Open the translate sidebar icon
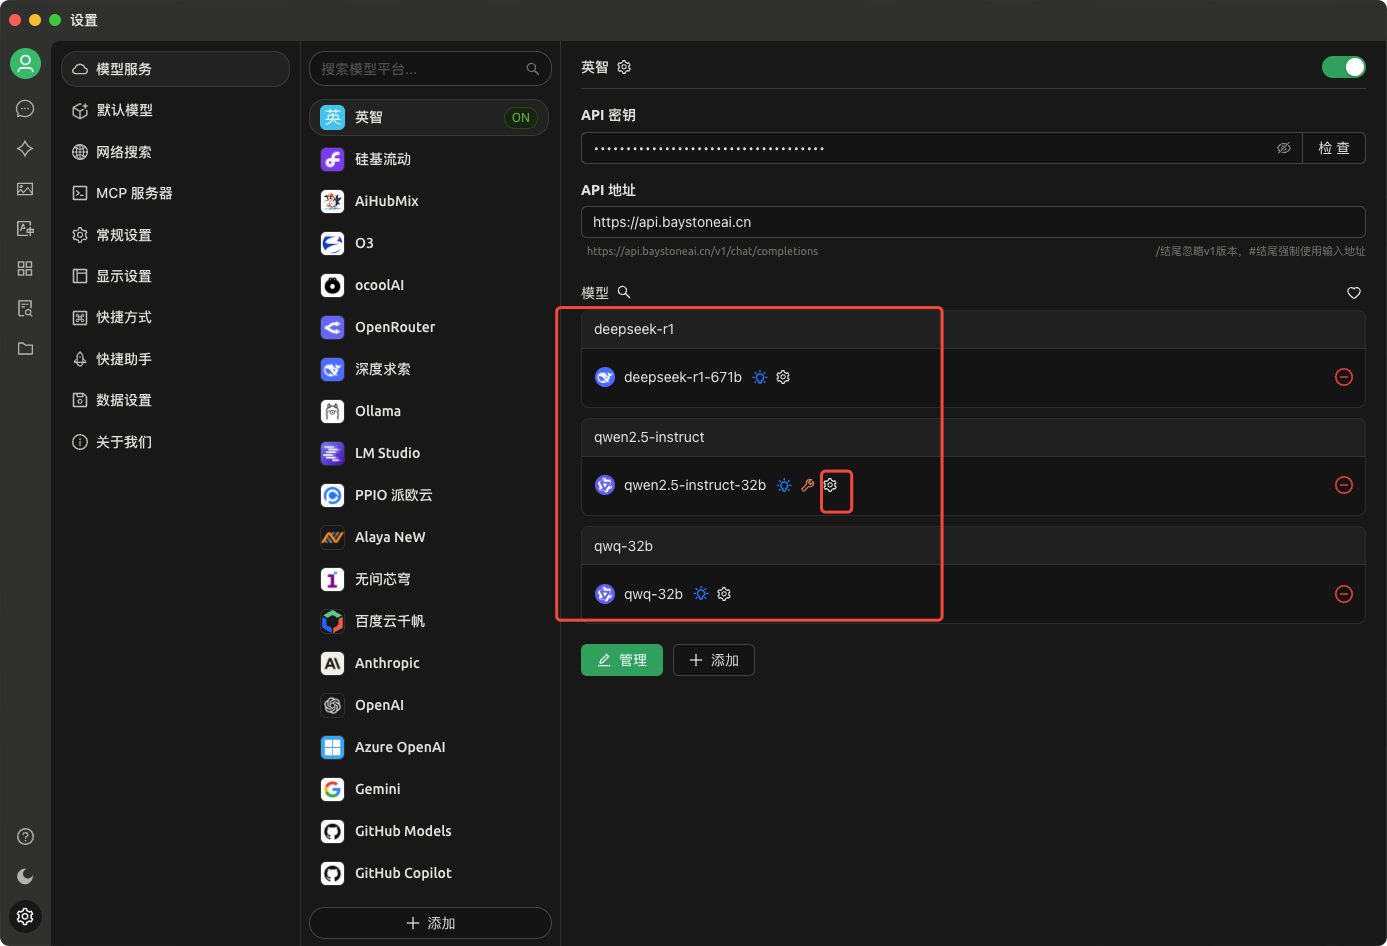The image size is (1387, 946). [x=25, y=229]
